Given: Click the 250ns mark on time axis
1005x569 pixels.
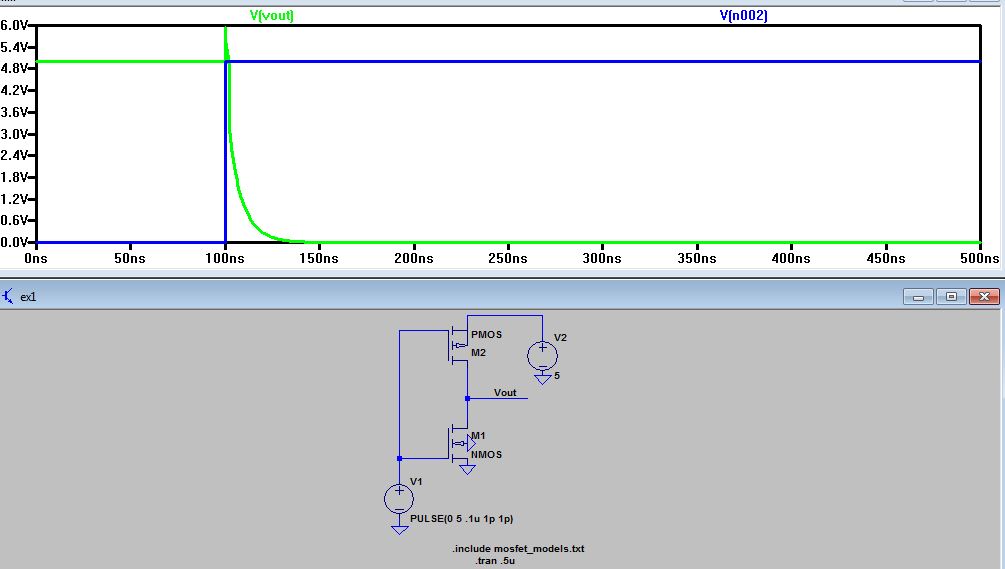Looking at the screenshot, I should (x=508, y=258).
